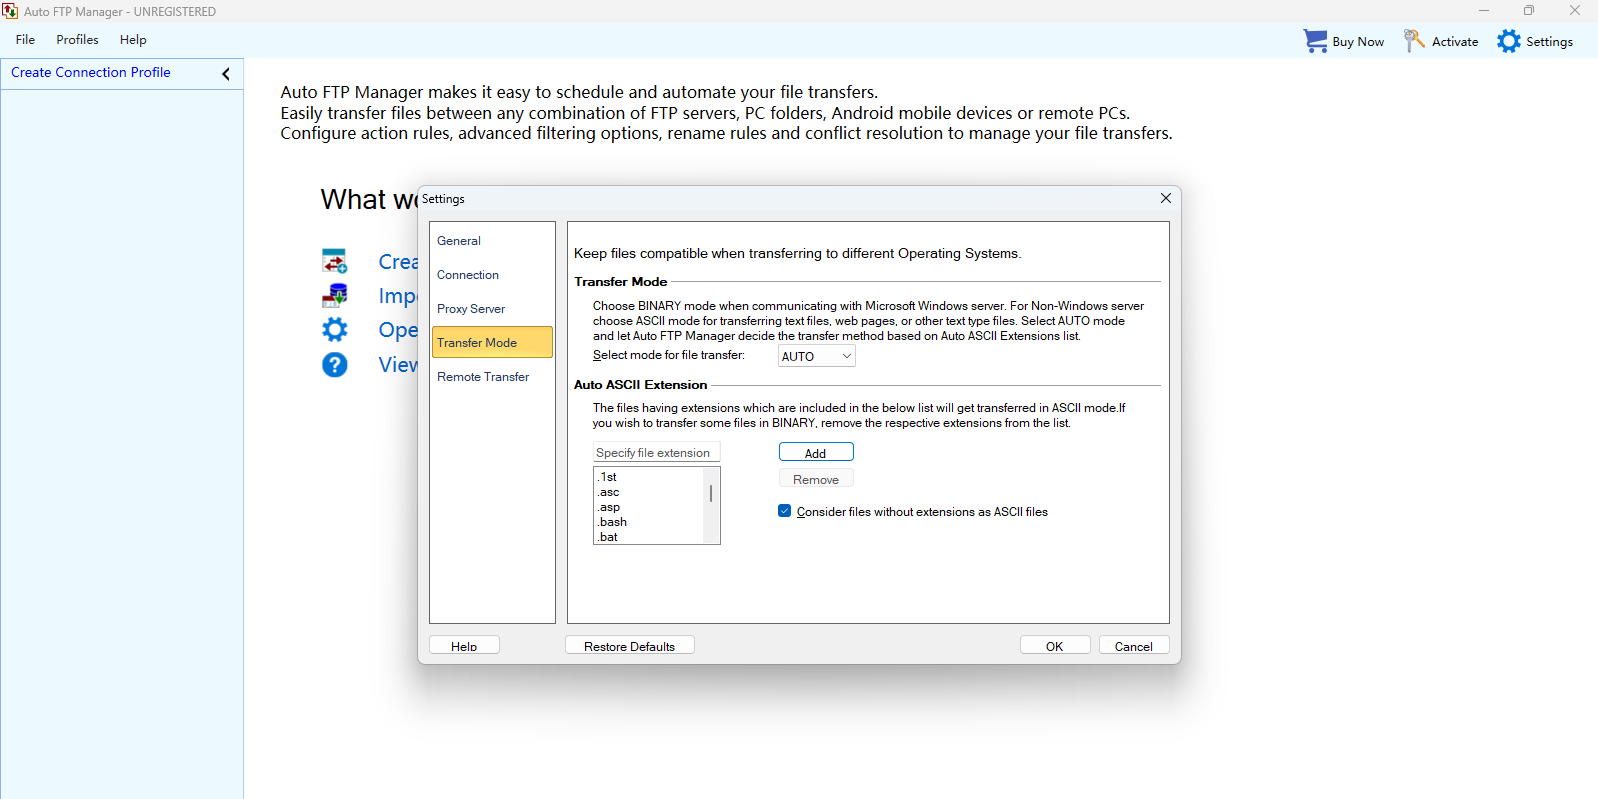1598x799 pixels.
Task: Click the Buy Now label
Action: pyautogui.click(x=1358, y=42)
